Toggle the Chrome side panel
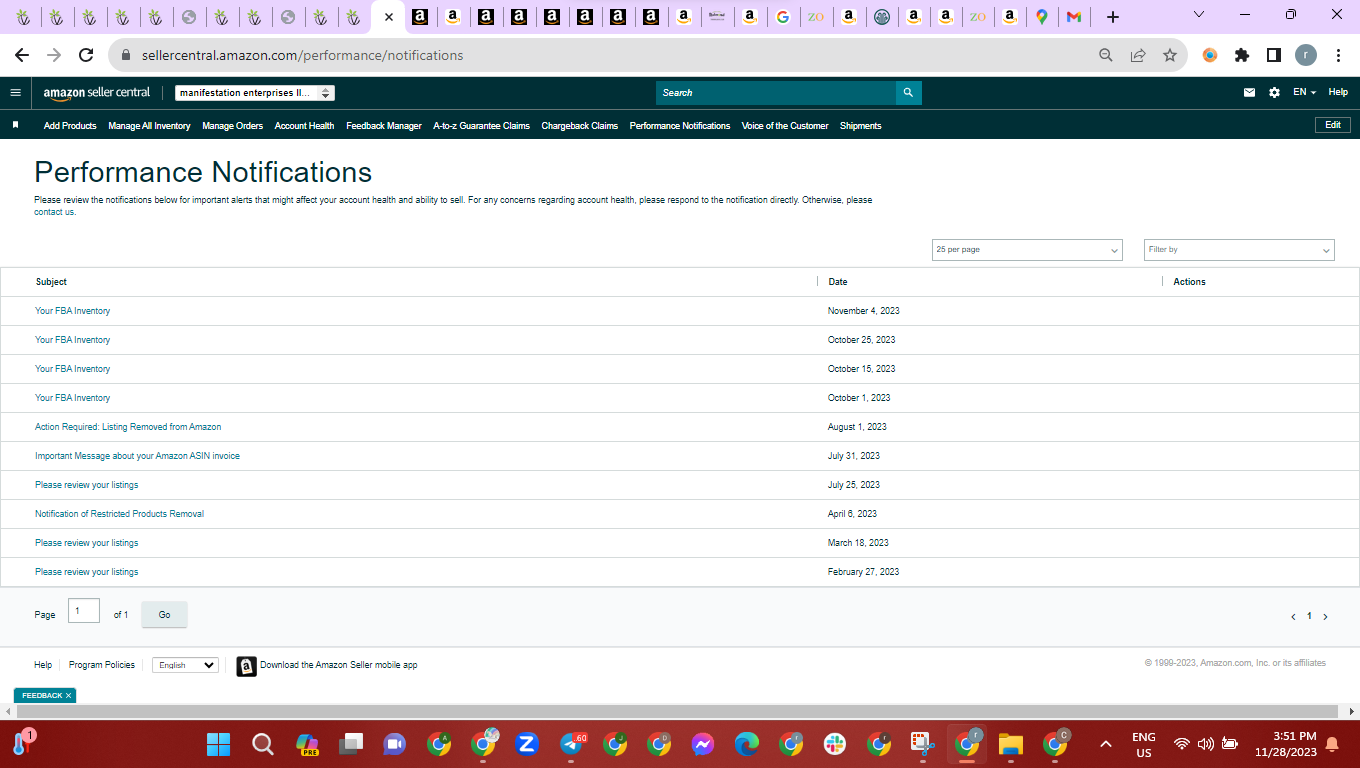 pos(1274,55)
